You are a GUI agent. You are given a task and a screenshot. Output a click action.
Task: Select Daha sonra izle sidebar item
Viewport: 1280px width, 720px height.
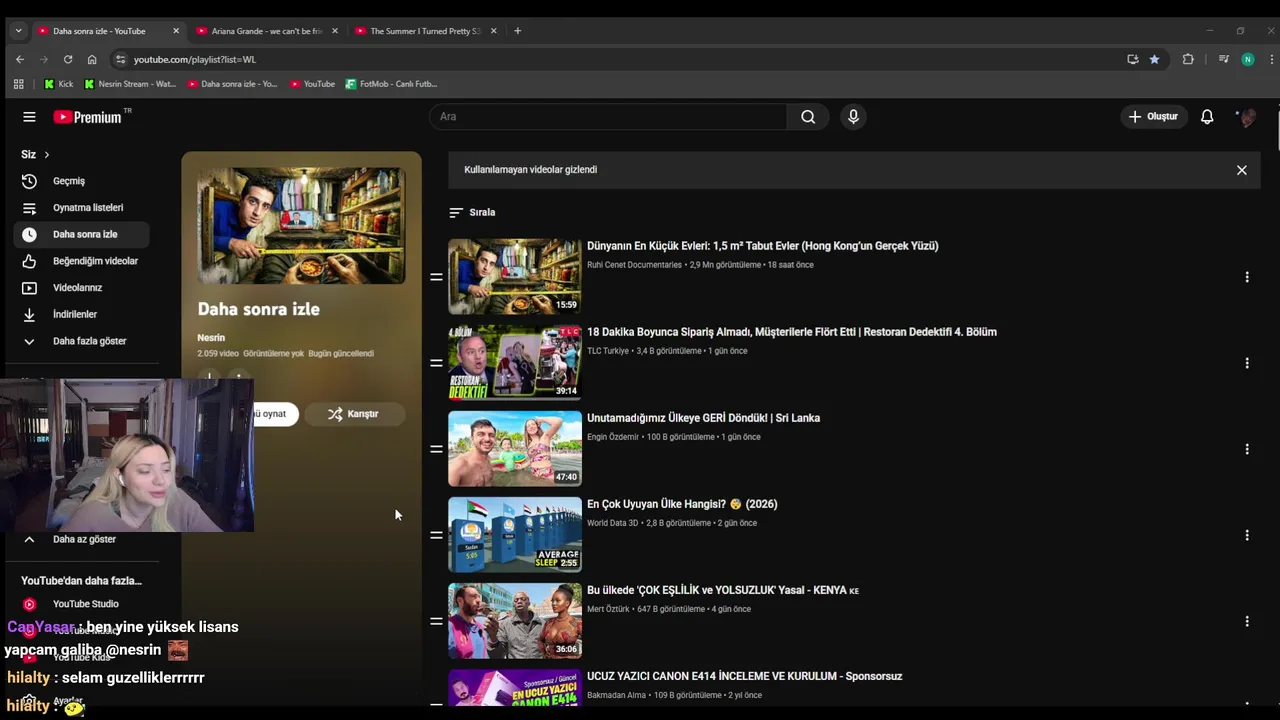click(81, 234)
